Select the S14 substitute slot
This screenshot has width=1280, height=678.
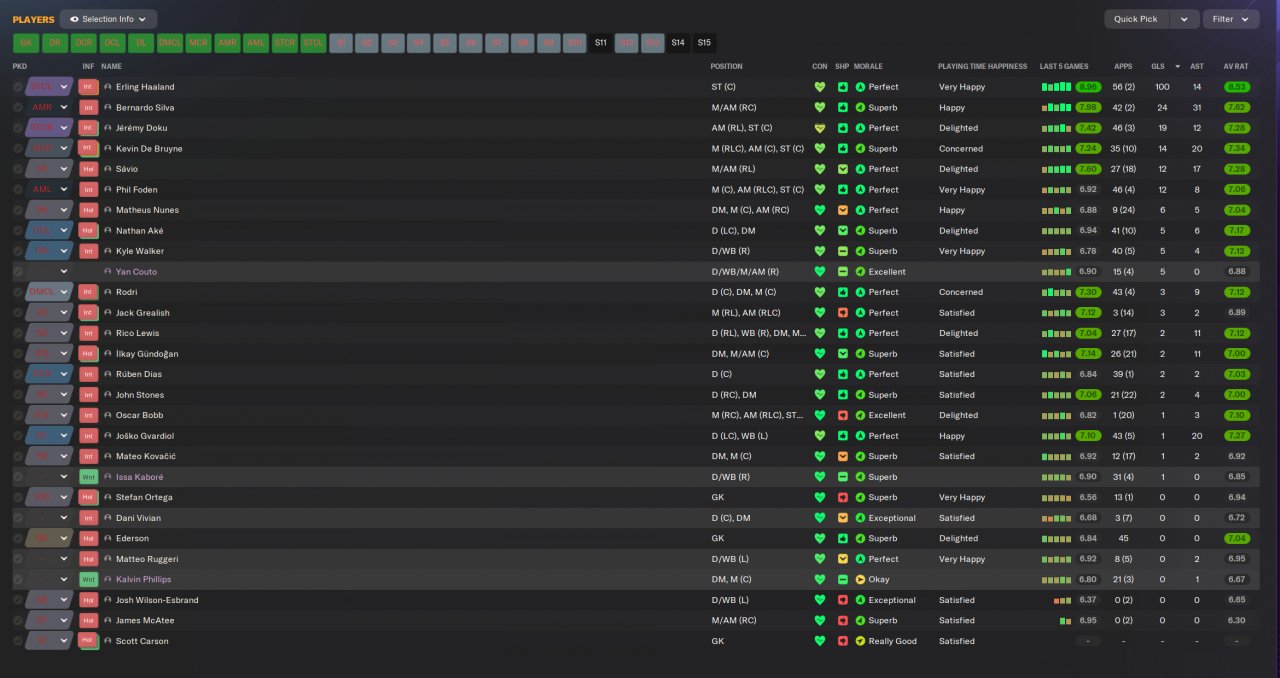[678, 43]
